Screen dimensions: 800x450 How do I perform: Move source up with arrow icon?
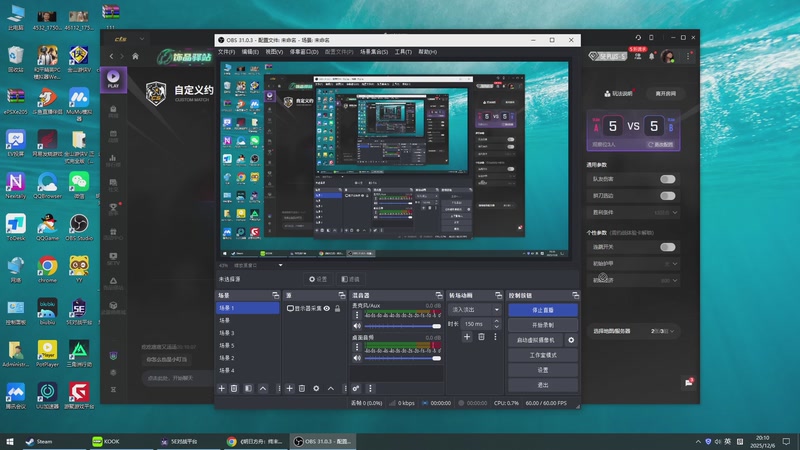point(331,389)
